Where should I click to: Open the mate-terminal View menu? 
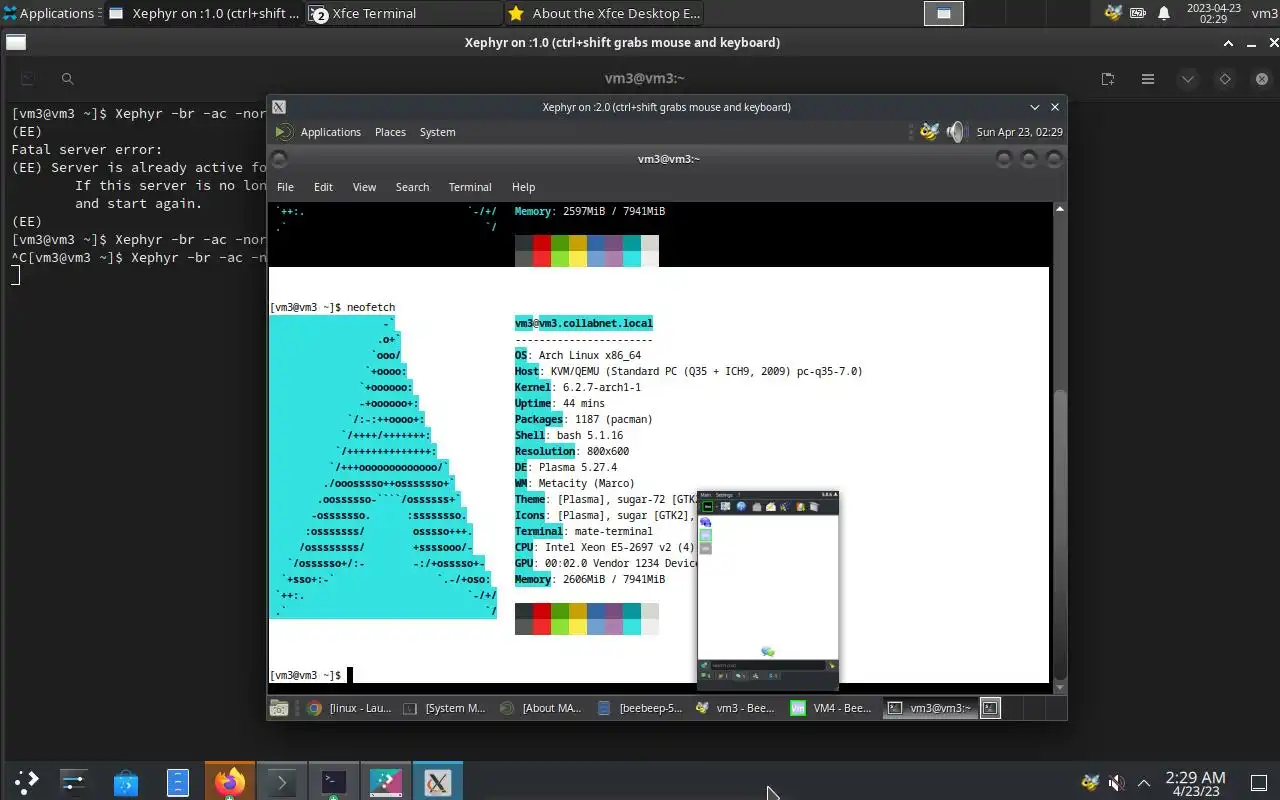(x=364, y=187)
